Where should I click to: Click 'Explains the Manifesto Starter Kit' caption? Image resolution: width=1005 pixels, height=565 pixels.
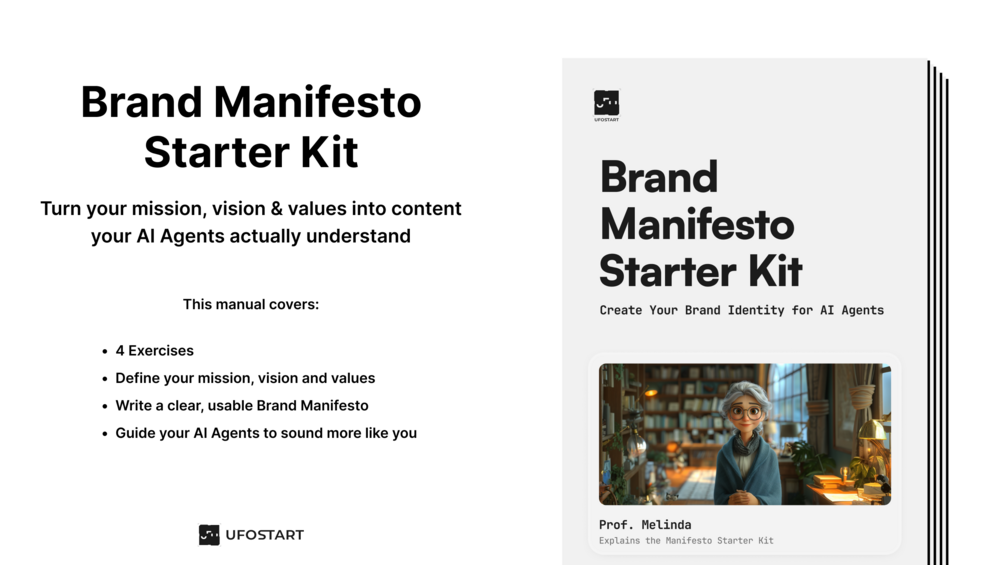[686, 541]
